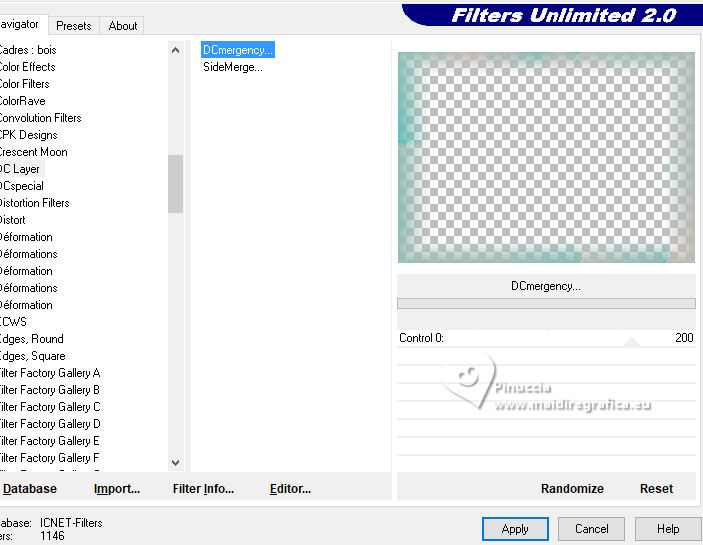Screen dimensions: 703x545
Task: Select the Color Effects category
Action: click(27, 67)
